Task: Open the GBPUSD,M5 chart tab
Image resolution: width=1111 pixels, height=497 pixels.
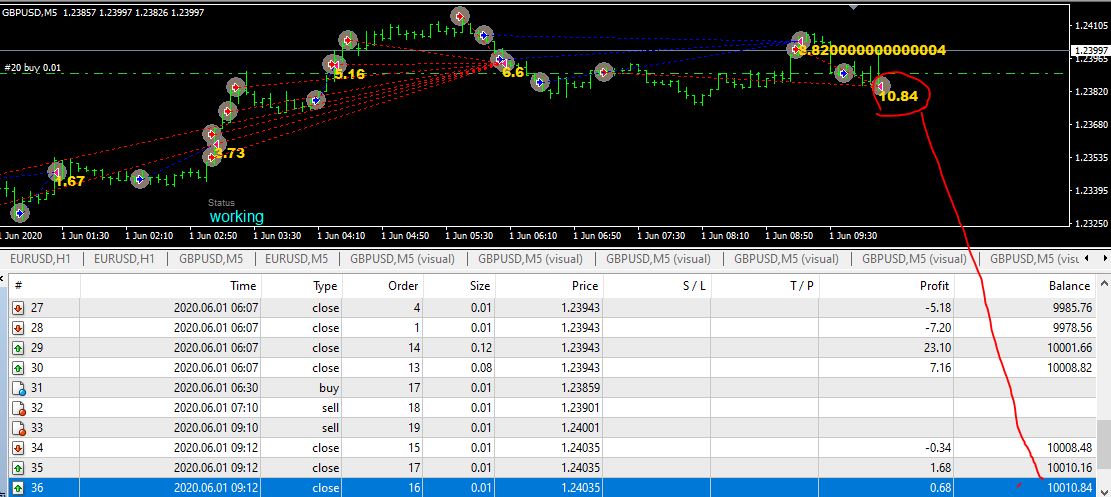Action: [211, 259]
